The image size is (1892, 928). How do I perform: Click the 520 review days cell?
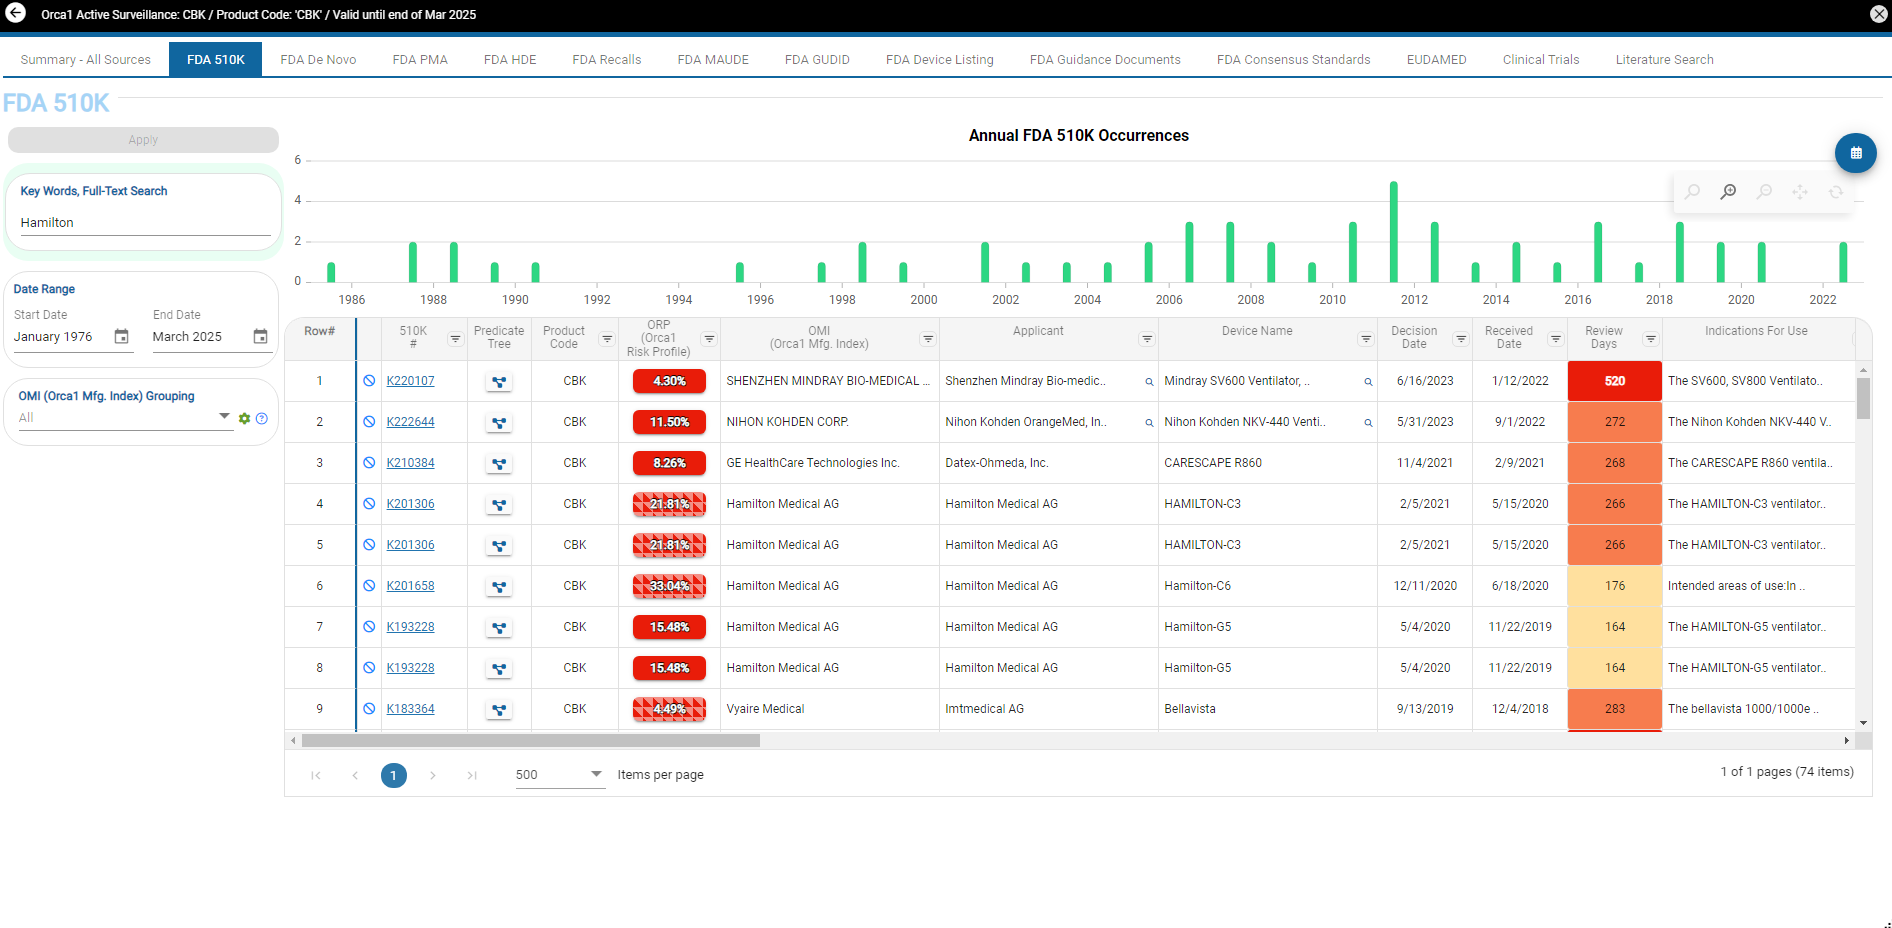[1614, 381]
